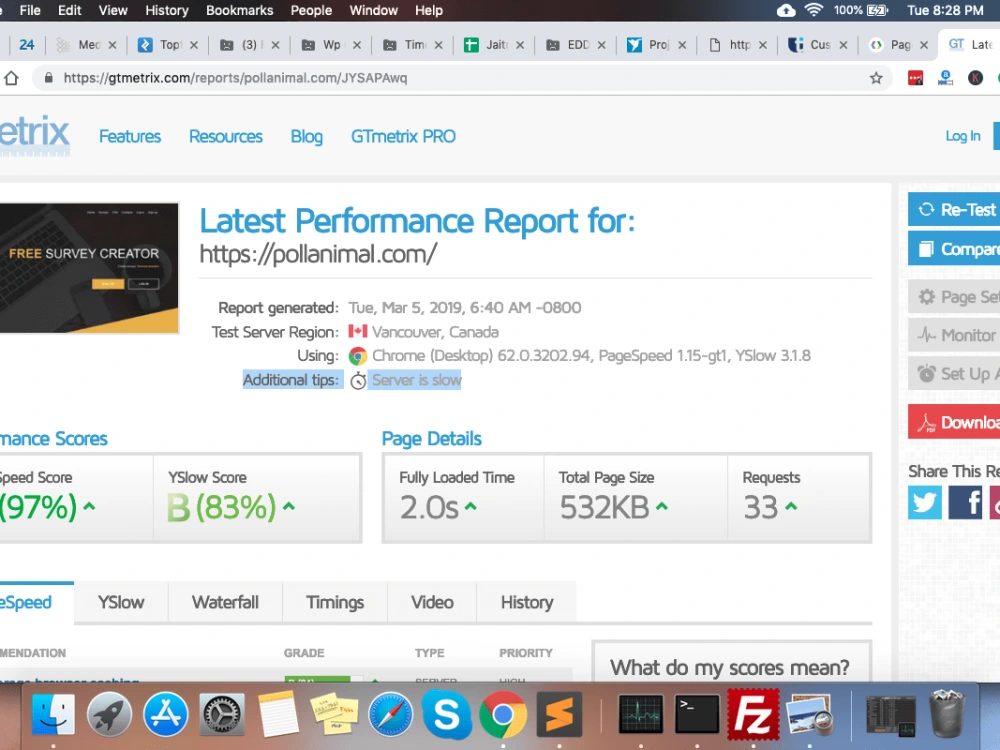
Task: Open Stickies in the dock
Action: 334,714
